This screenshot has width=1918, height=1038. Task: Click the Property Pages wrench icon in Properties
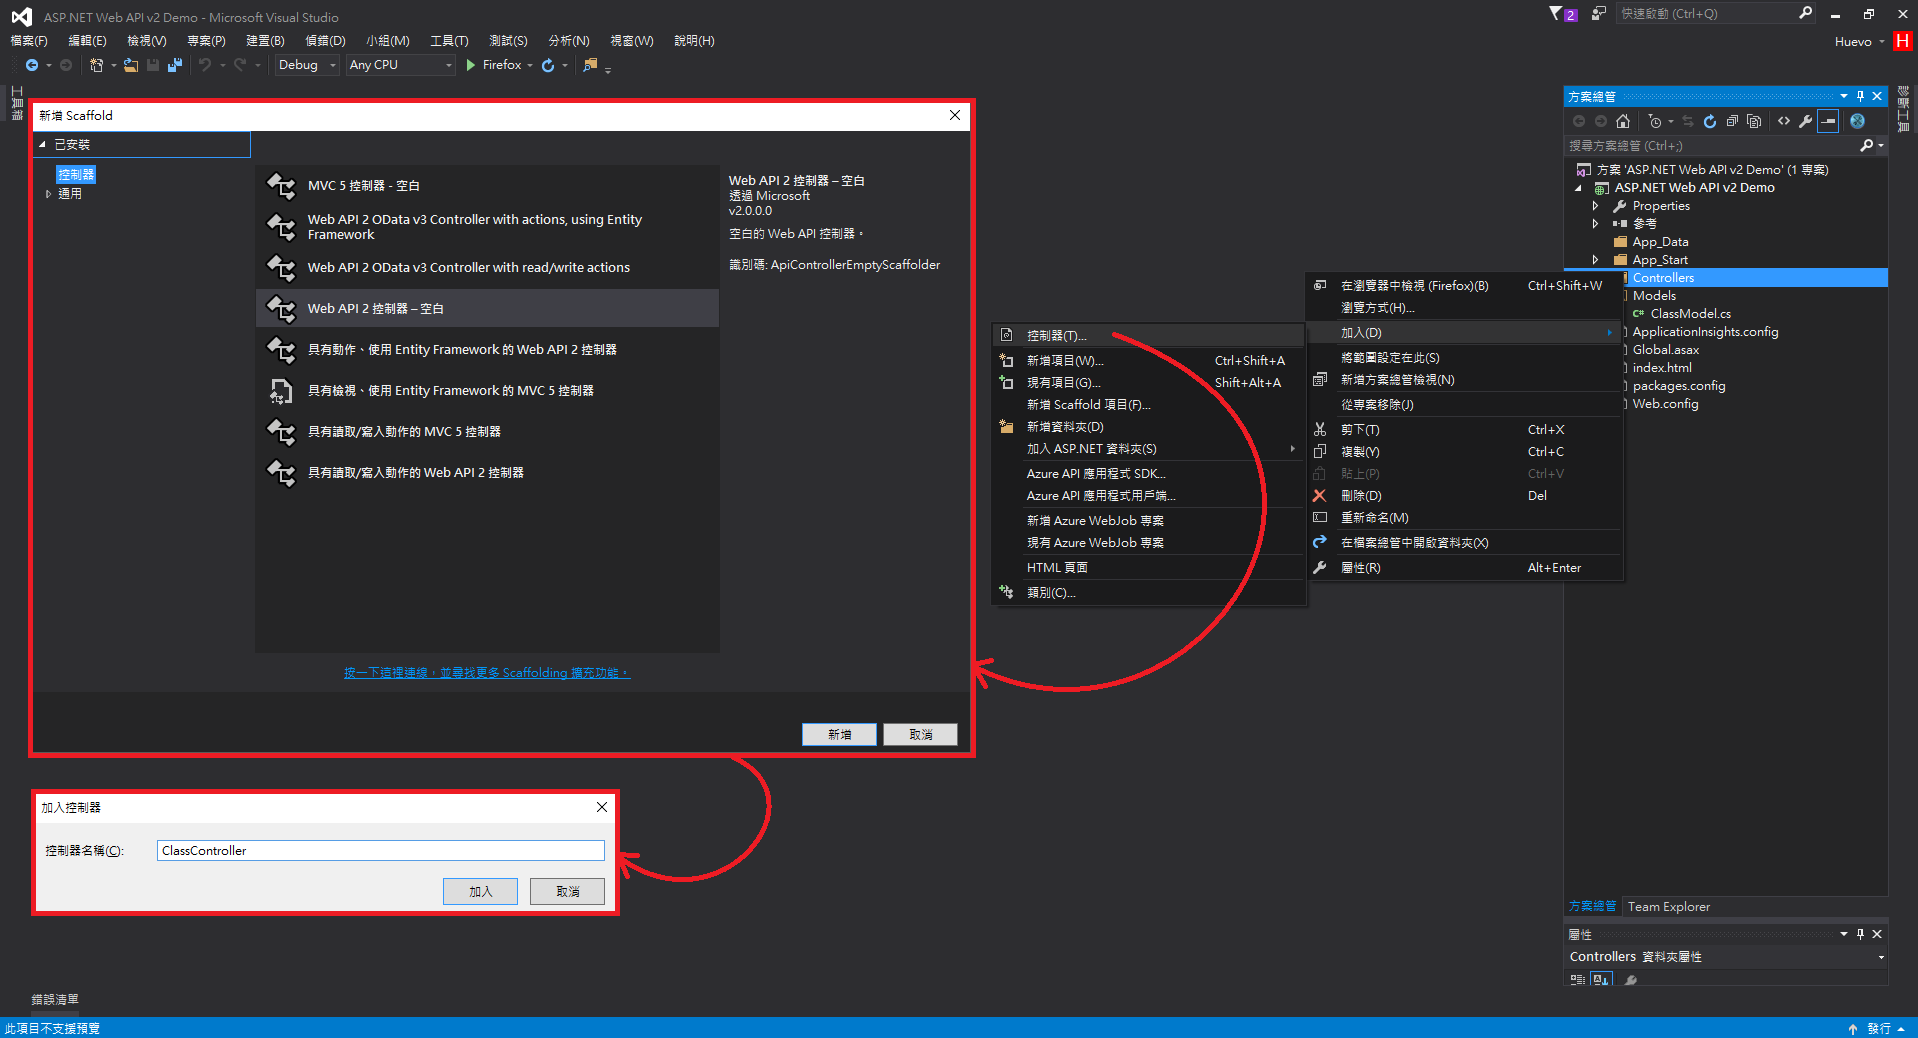click(1631, 980)
